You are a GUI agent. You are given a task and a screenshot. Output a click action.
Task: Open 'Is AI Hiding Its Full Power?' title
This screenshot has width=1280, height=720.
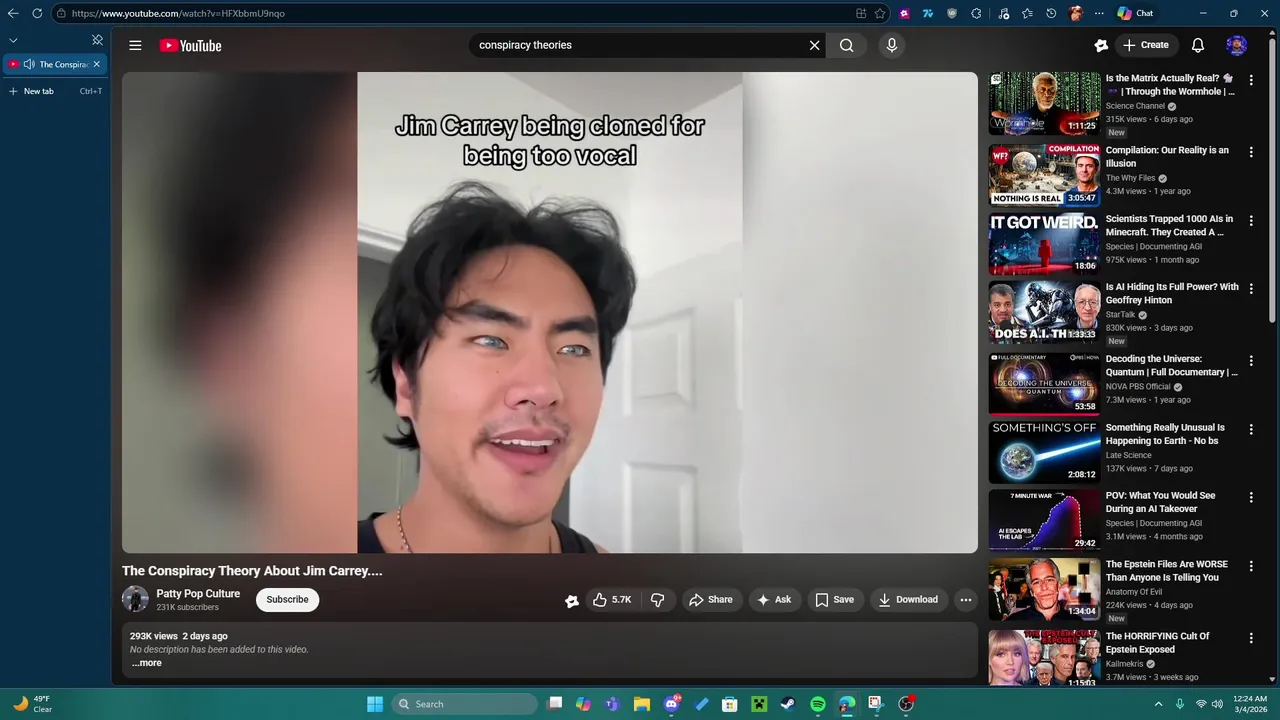(x=1172, y=293)
